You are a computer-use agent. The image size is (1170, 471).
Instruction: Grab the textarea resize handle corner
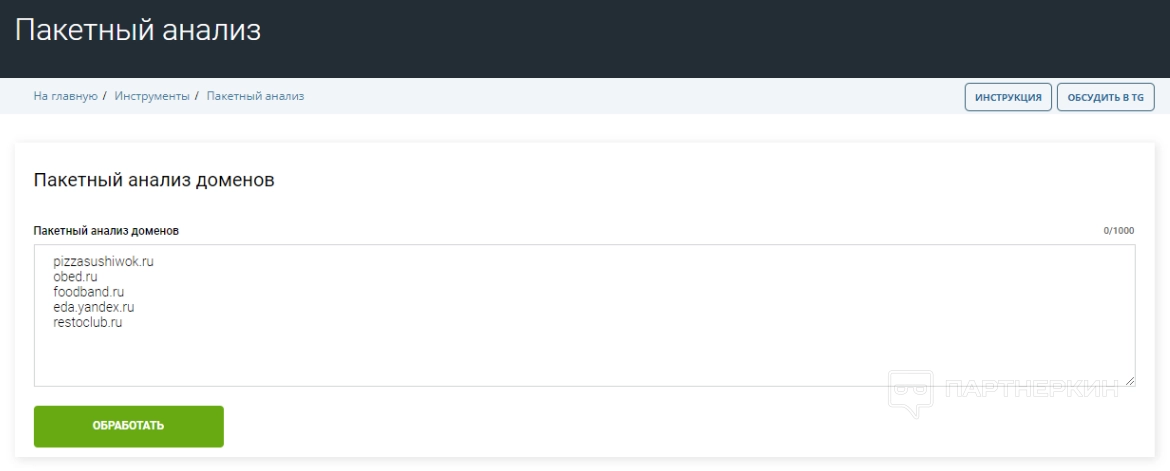(1129, 380)
